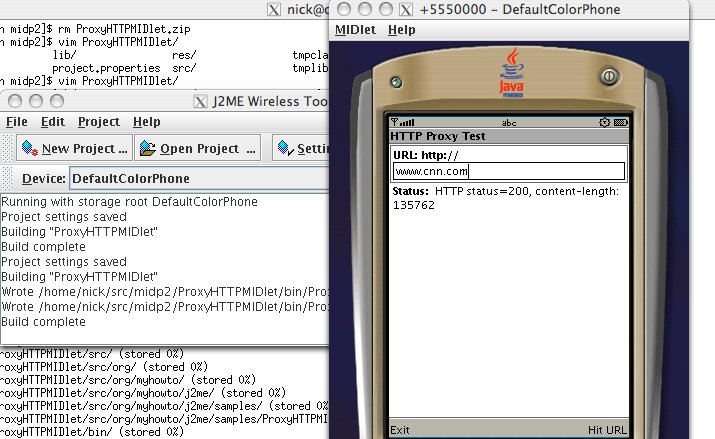
Task: Open project Settings from the toolbar
Action: click(x=303, y=149)
